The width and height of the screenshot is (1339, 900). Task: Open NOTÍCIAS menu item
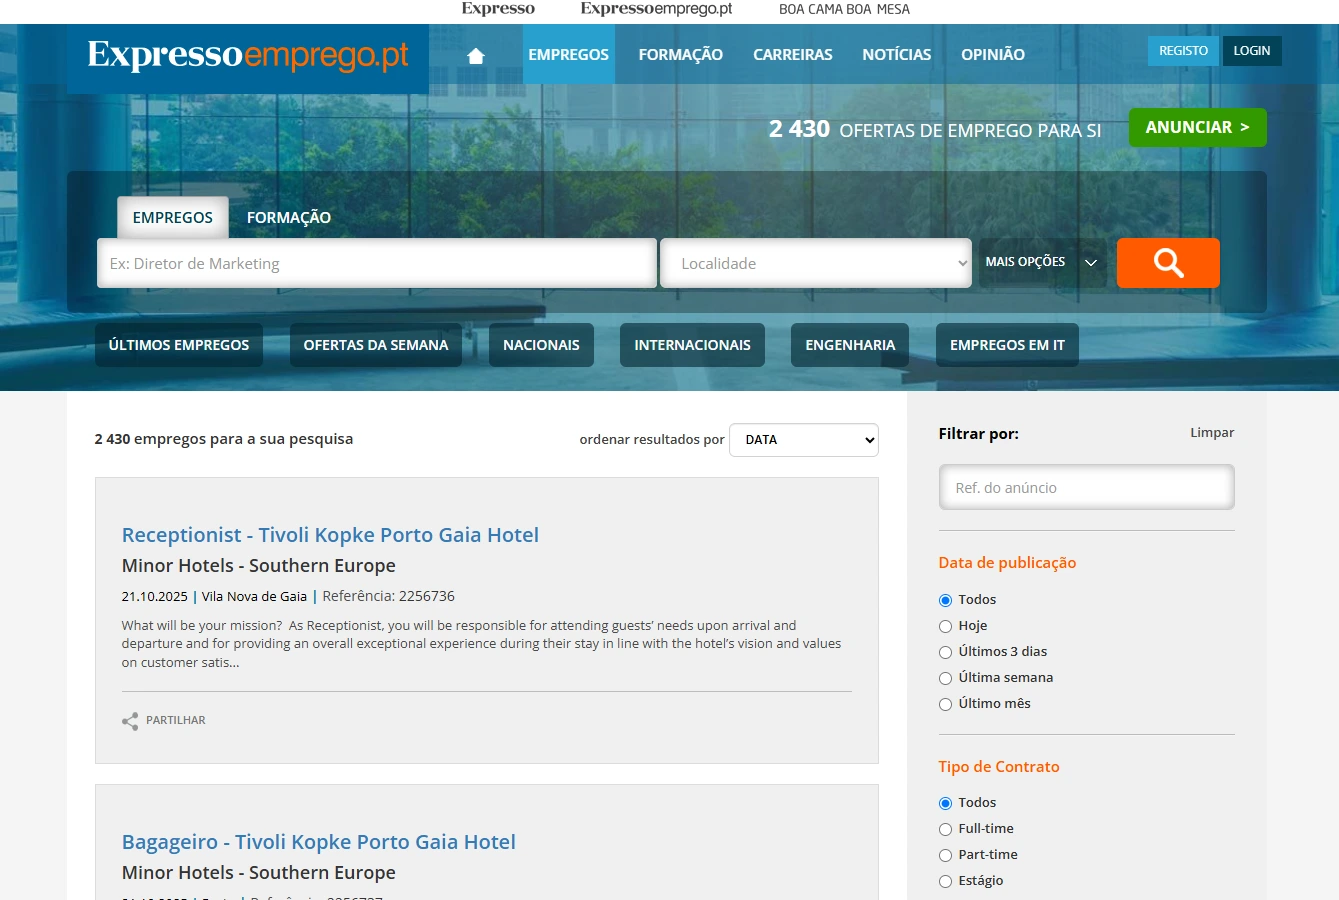[897, 54]
